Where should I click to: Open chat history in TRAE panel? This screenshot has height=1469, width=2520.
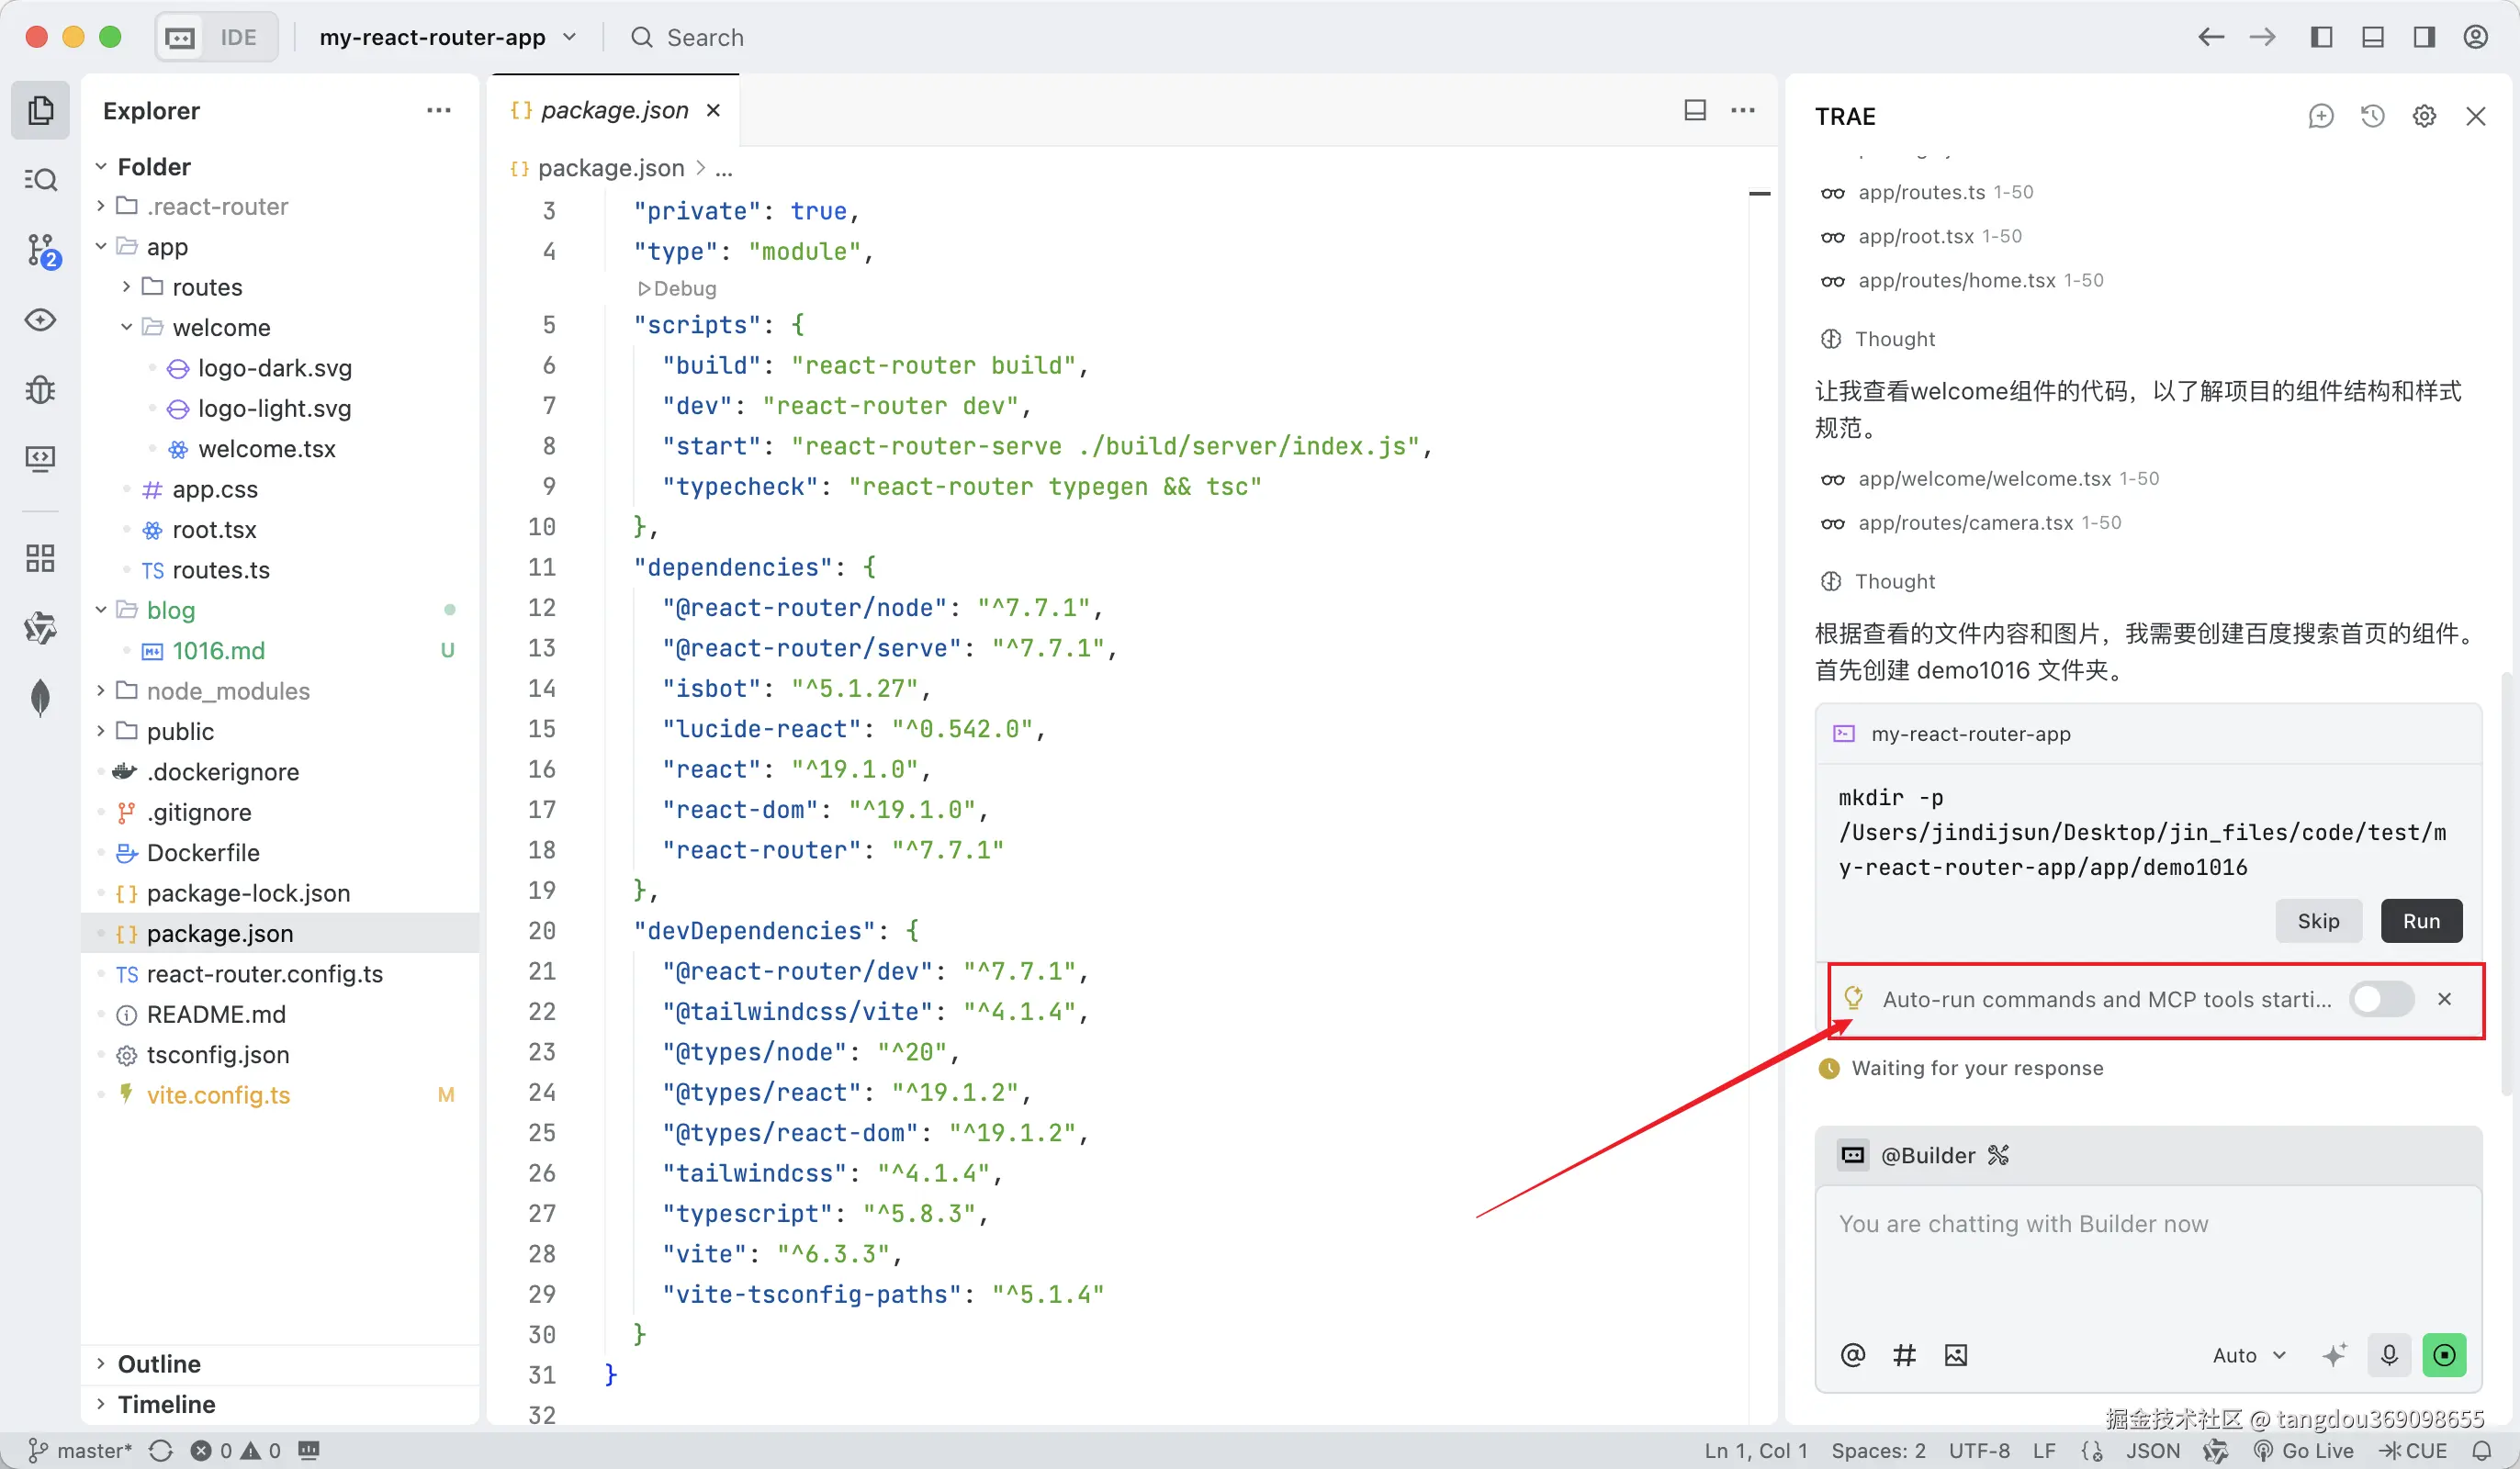2372,117
